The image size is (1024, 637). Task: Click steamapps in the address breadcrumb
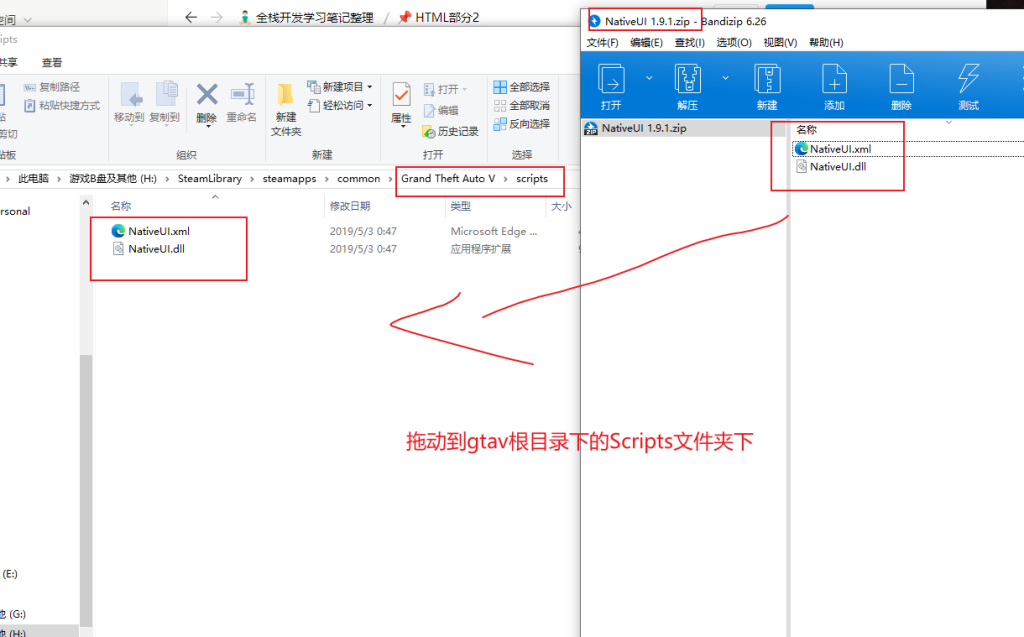click(x=289, y=178)
